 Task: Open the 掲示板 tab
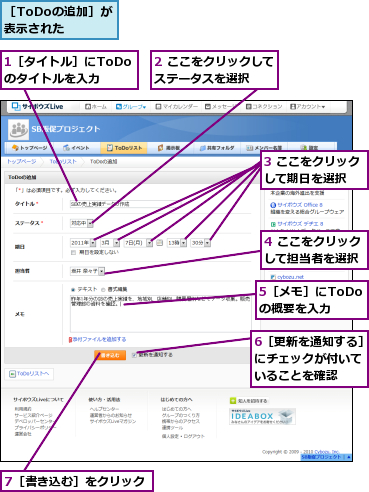click(169, 148)
